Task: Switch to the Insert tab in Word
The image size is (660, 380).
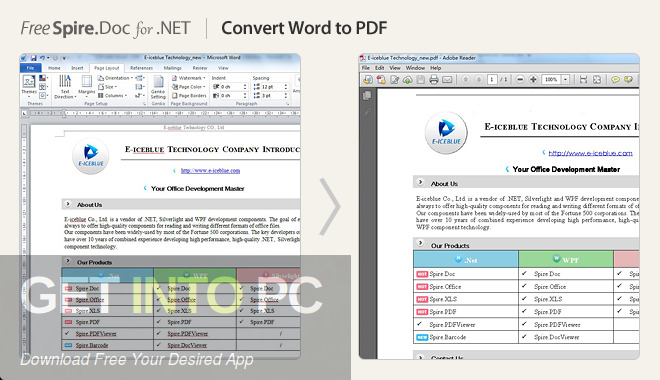Action: pyautogui.click(x=77, y=68)
